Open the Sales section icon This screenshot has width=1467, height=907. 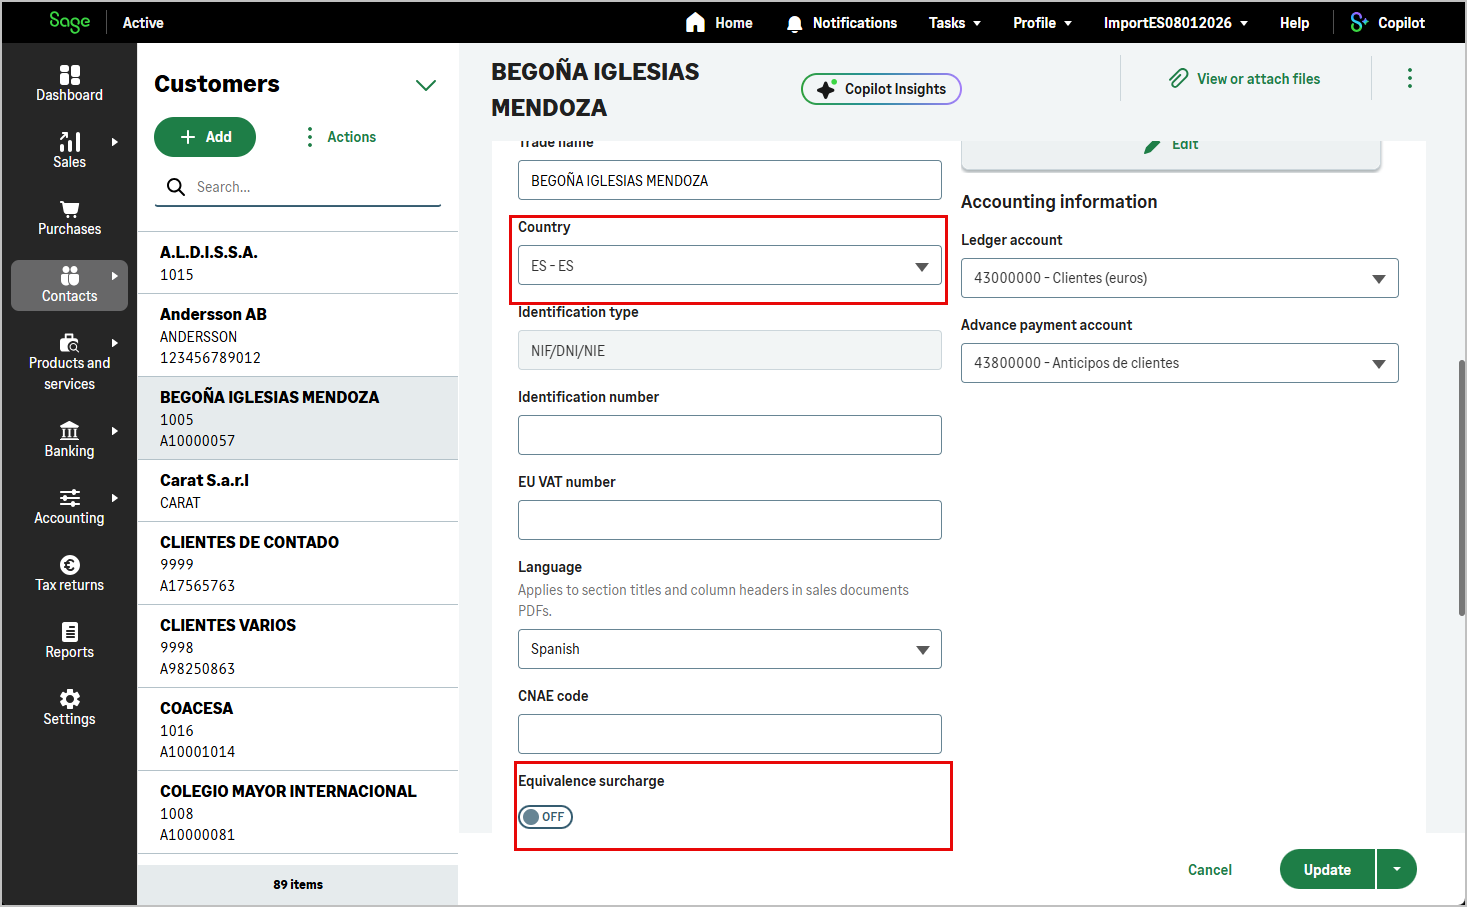70,142
